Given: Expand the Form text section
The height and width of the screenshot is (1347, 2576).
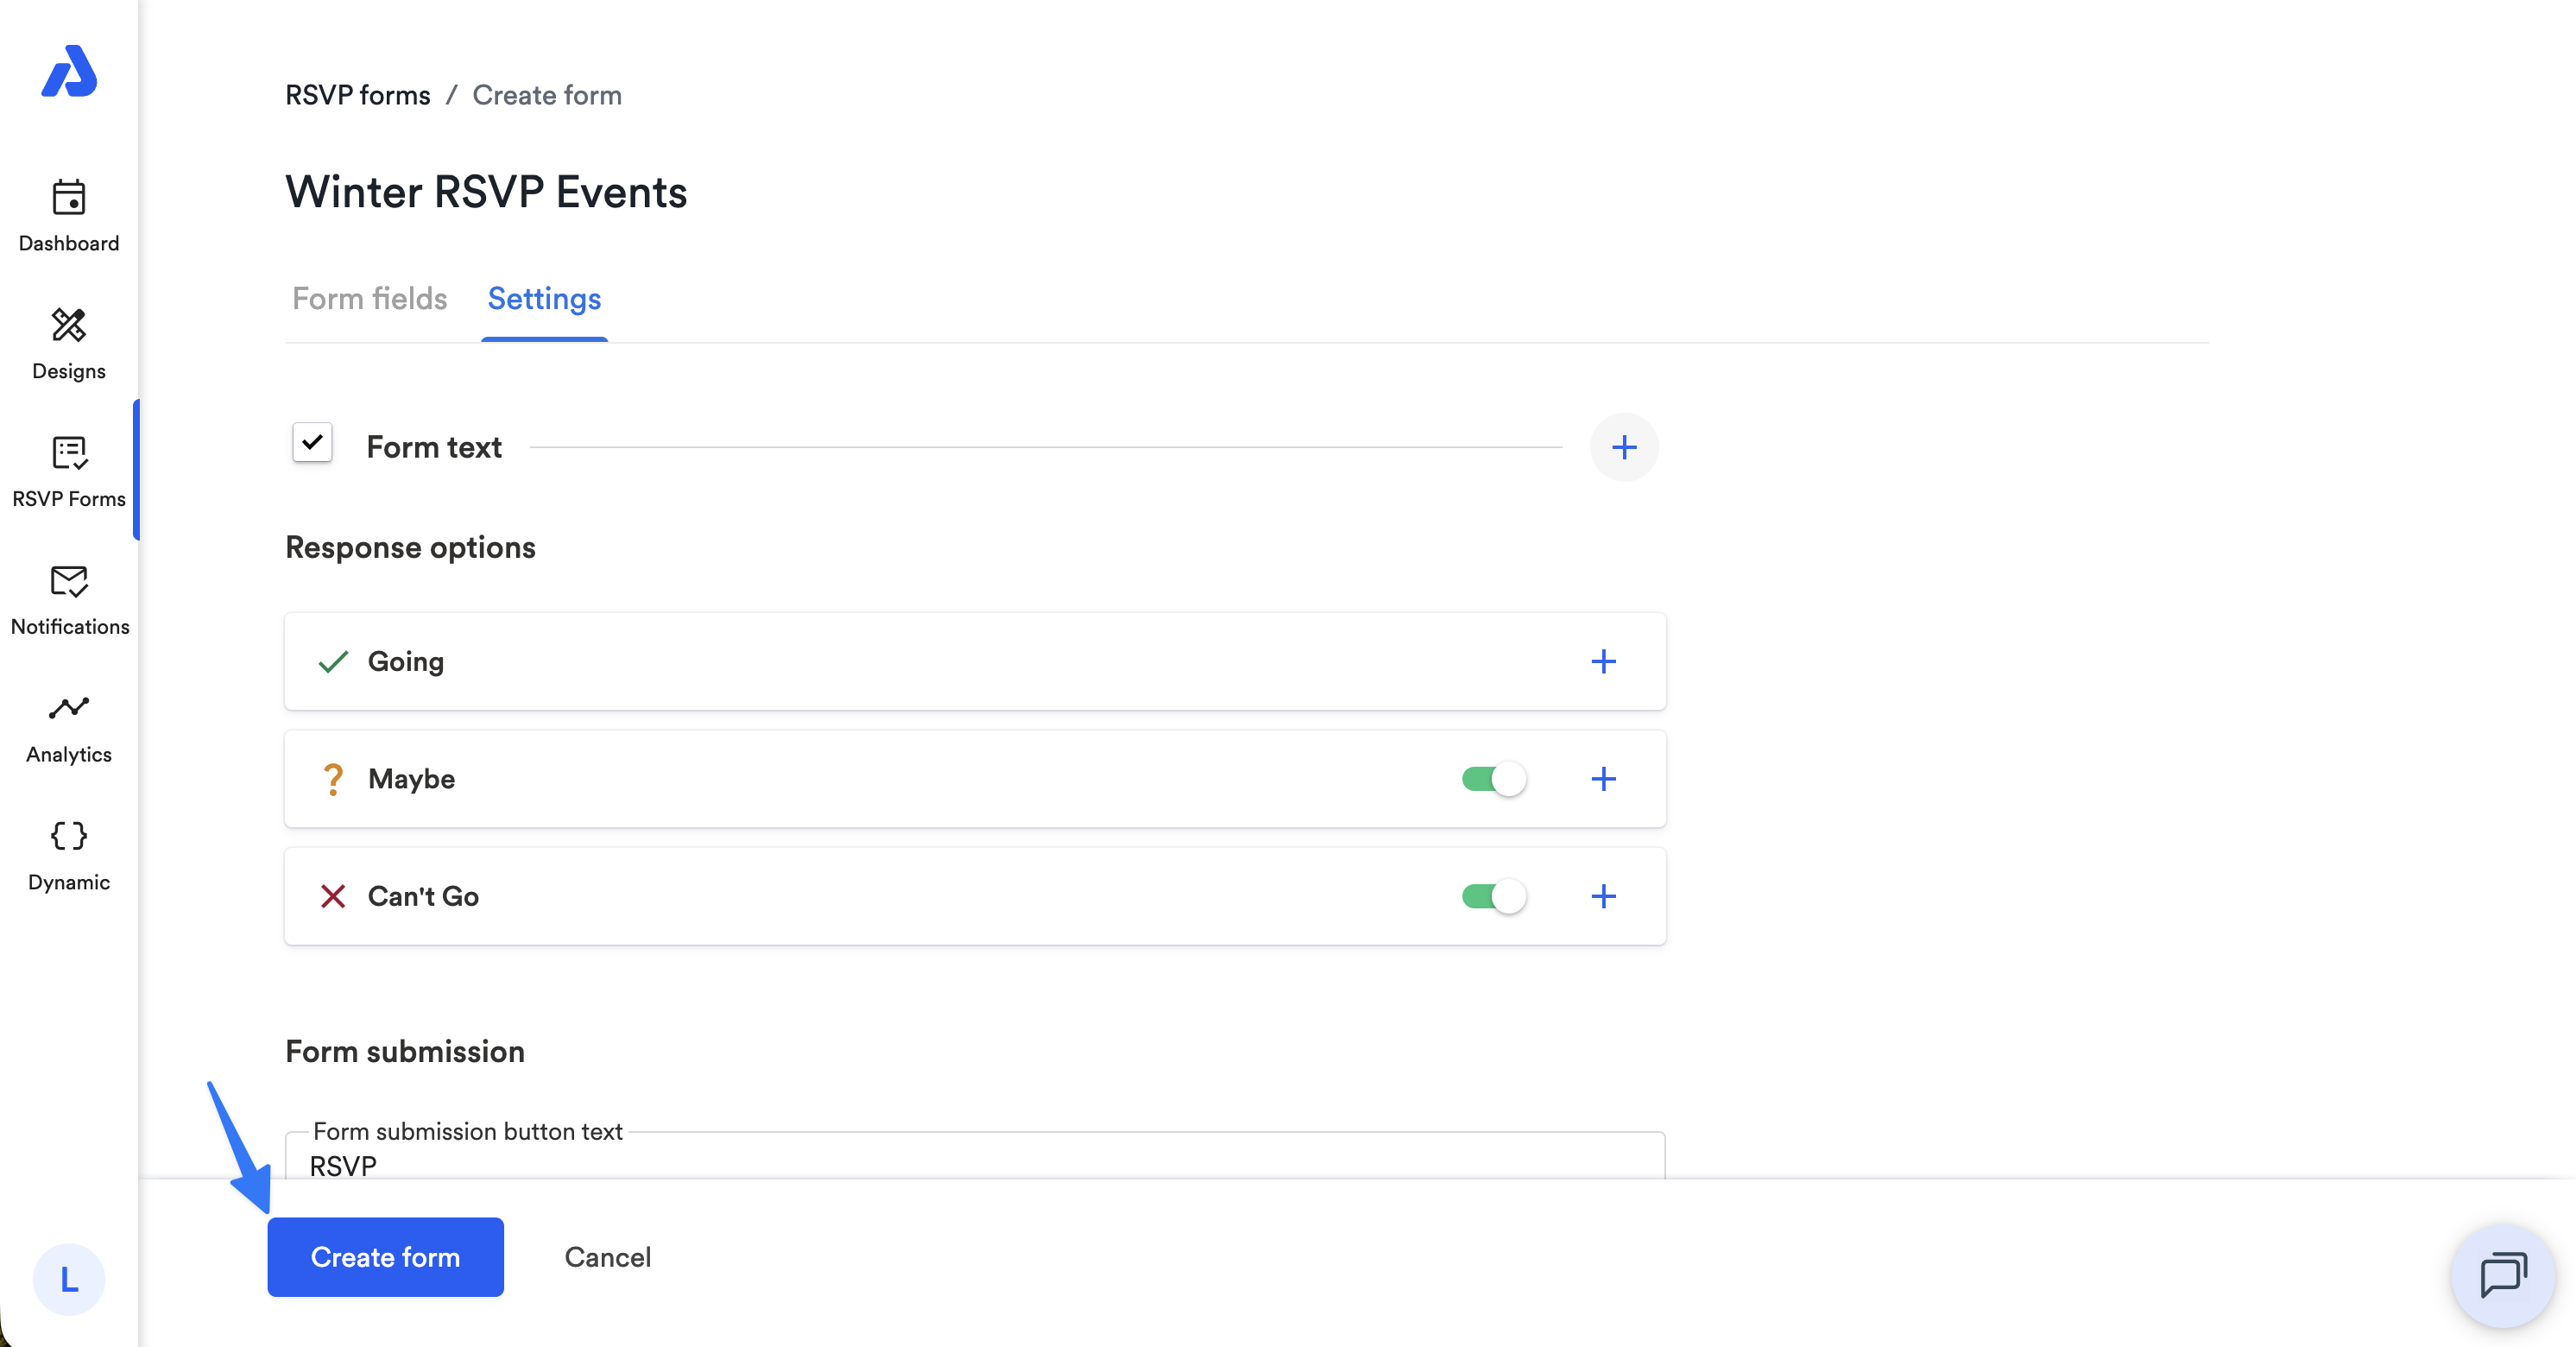Looking at the screenshot, I should coord(1624,447).
